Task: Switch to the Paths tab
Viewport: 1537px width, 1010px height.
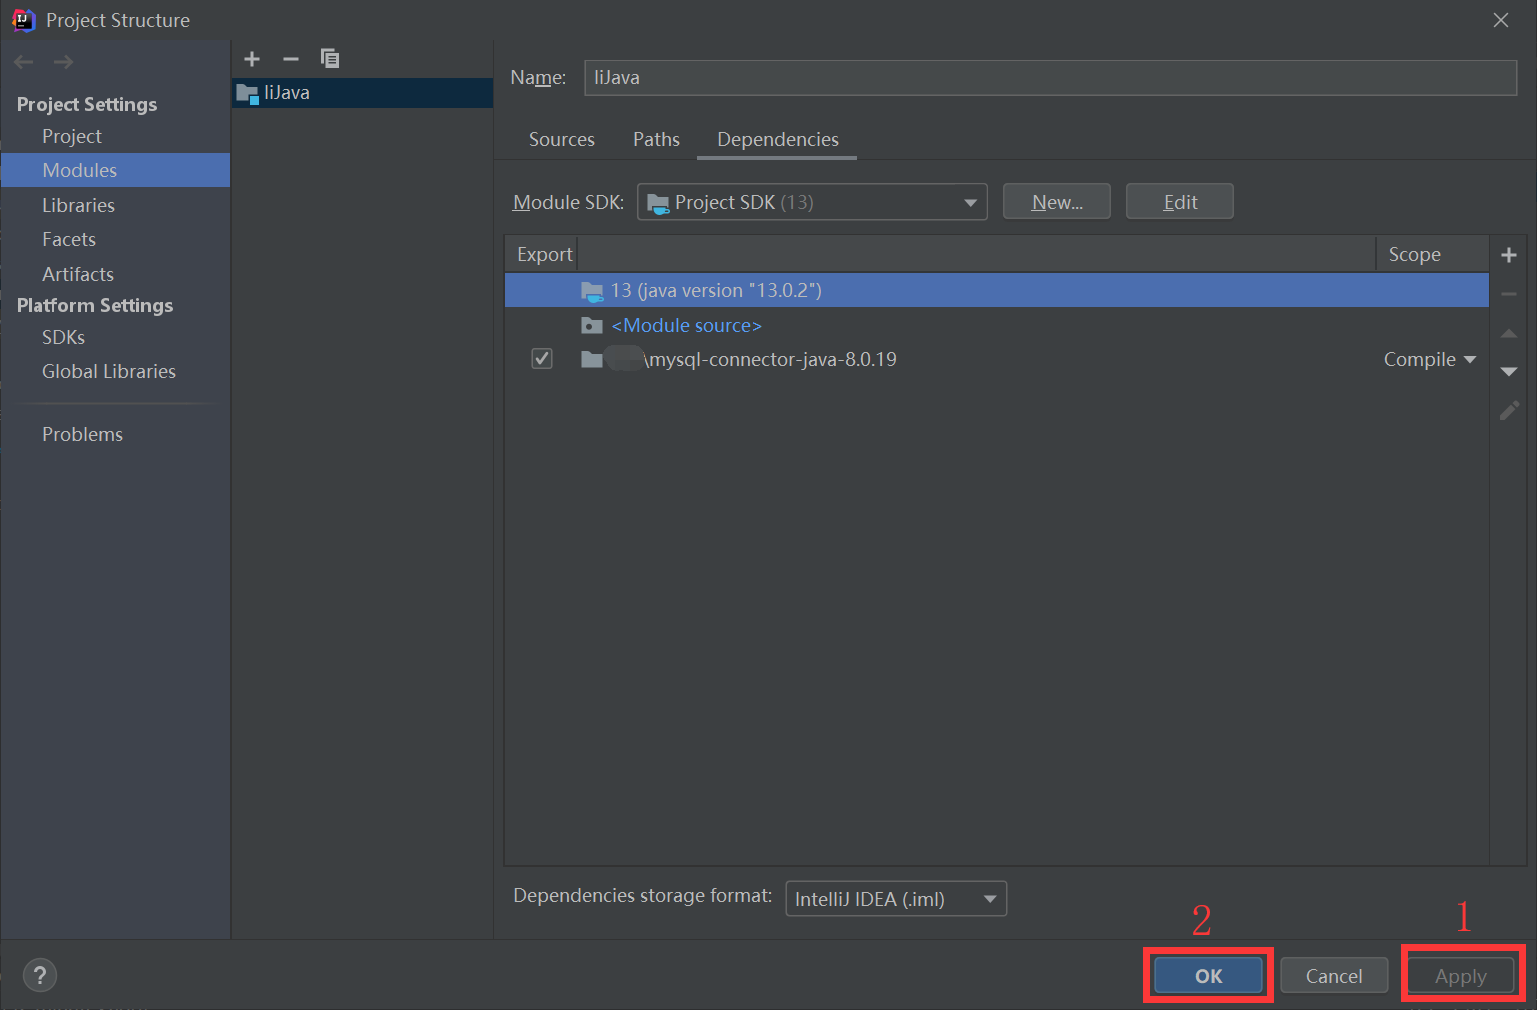Action: click(656, 140)
